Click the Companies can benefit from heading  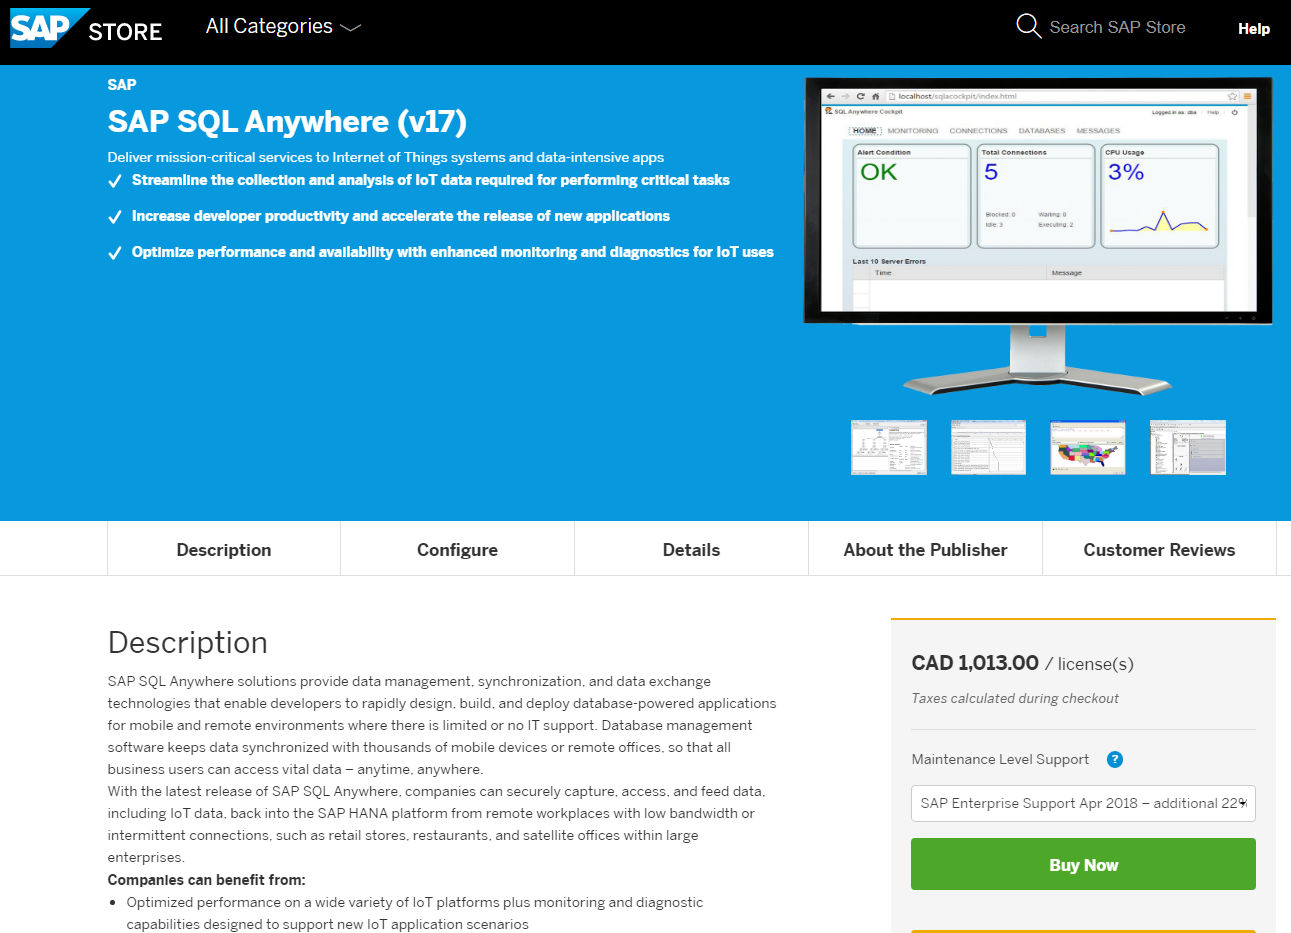pyautogui.click(x=207, y=880)
